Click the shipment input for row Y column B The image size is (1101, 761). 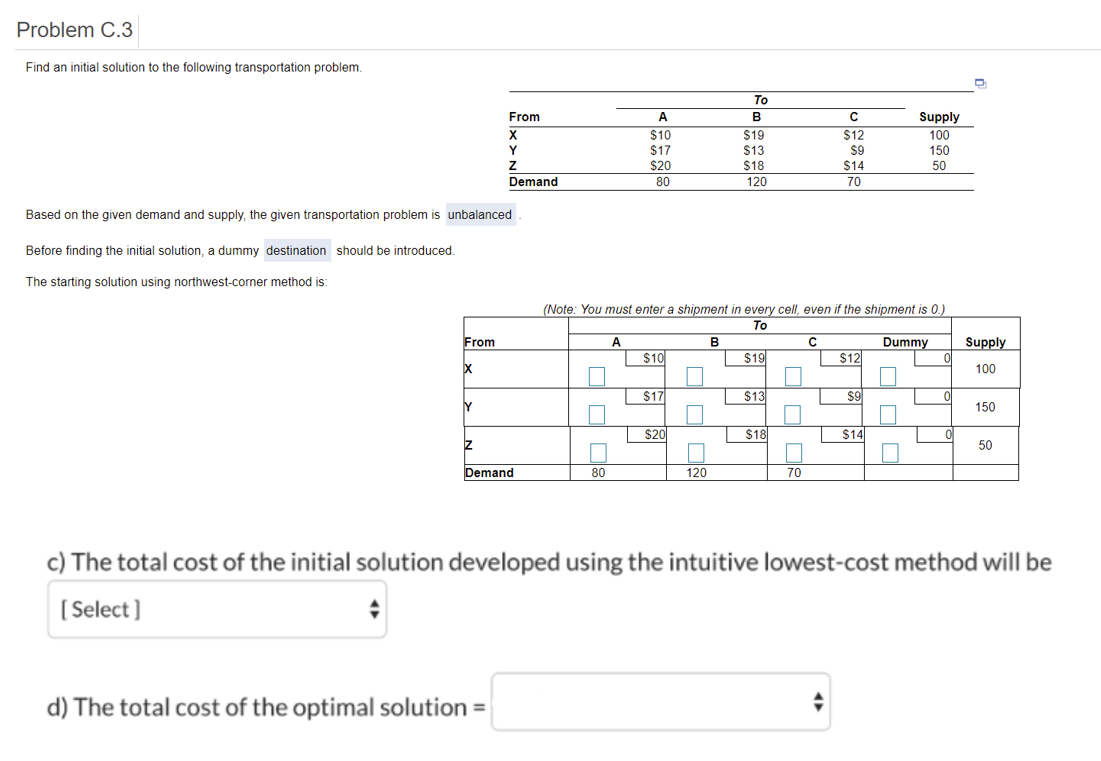[x=693, y=414]
